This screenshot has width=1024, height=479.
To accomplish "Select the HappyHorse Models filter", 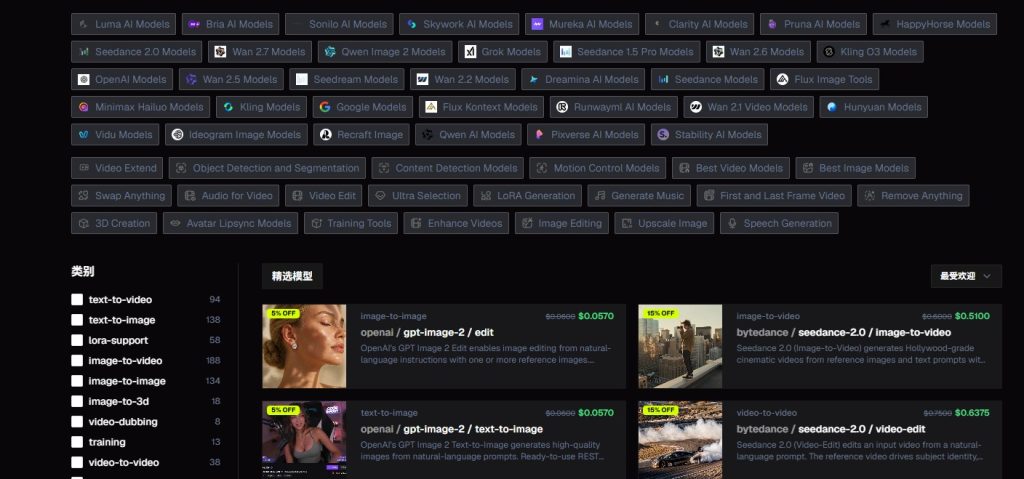I will (935, 24).
